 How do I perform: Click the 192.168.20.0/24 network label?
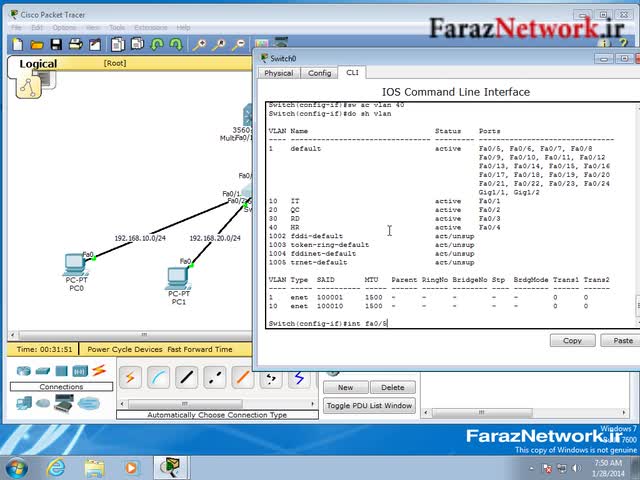pos(215,238)
